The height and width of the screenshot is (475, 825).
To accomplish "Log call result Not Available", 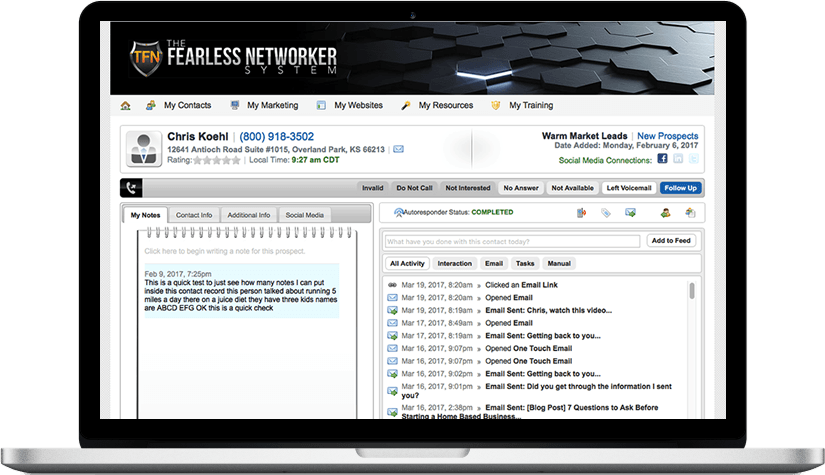I will [572, 188].
